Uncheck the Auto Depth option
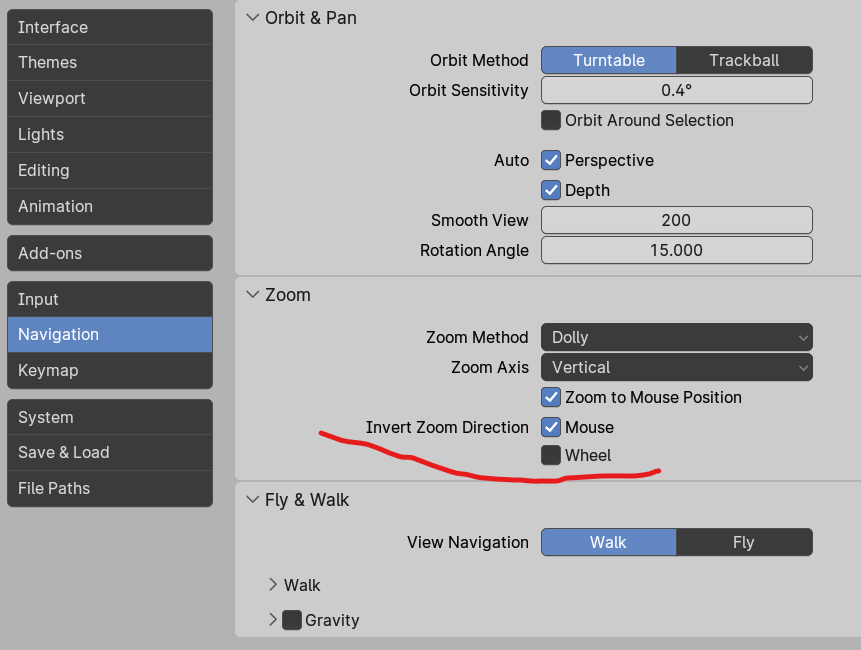Image resolution: width=861 pixels, height=650 pixels. click(x=551, y=190)
